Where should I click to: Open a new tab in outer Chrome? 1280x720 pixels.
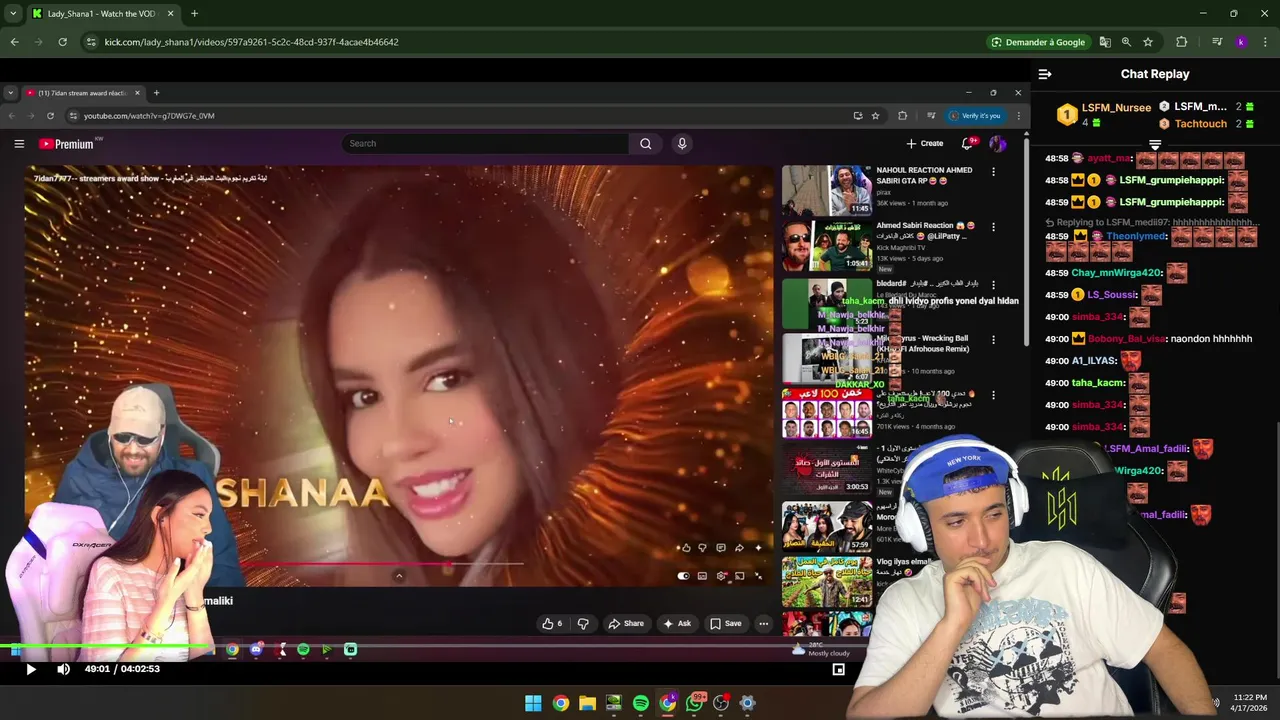(194, 14)
